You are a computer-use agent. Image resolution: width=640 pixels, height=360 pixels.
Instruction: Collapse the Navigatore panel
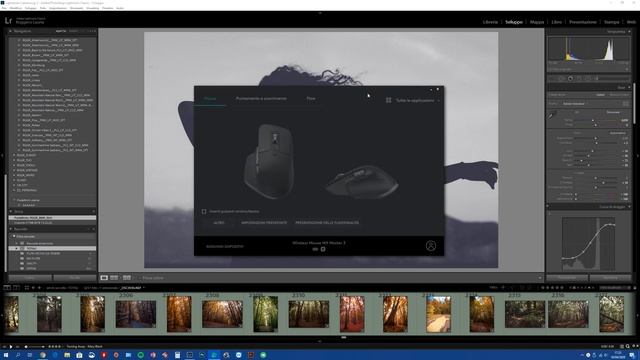click(x=11, y=31)
